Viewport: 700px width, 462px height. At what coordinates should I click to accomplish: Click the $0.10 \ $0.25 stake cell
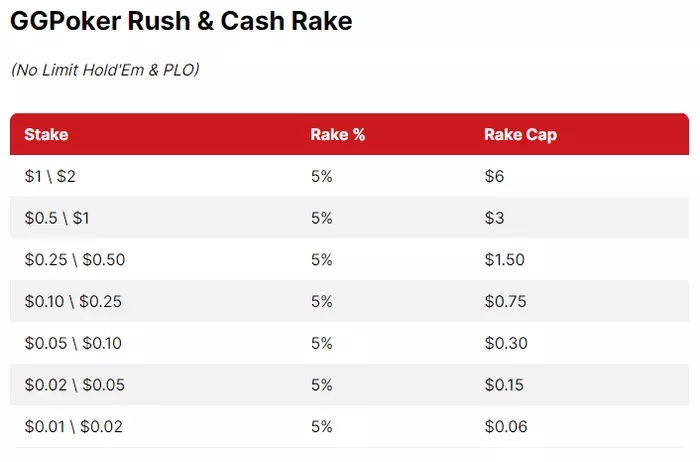[74, 301]
